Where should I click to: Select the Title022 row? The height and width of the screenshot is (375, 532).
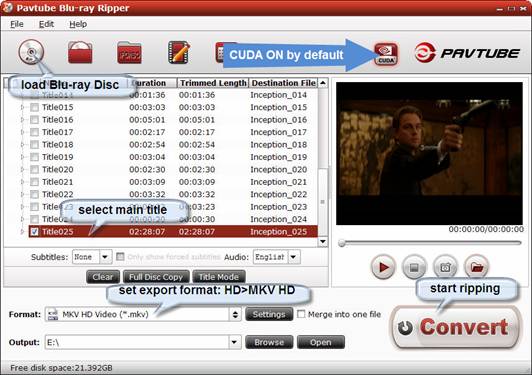(x=173, y=194)
